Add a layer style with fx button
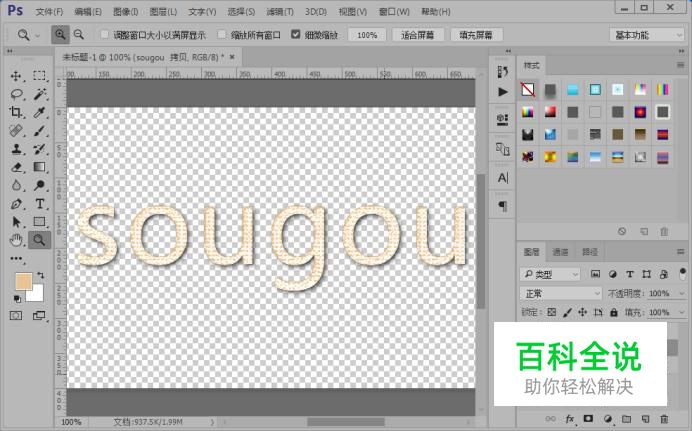Image resolution: width=692 pixels, height=431 pixels. coord(570,419)
